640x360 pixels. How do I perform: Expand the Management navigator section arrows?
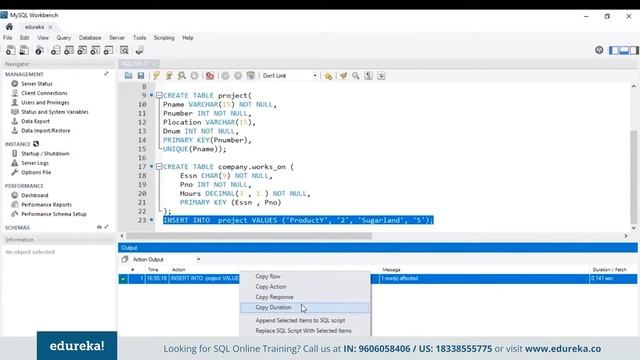pyautogui.click(x=107, y=74)
